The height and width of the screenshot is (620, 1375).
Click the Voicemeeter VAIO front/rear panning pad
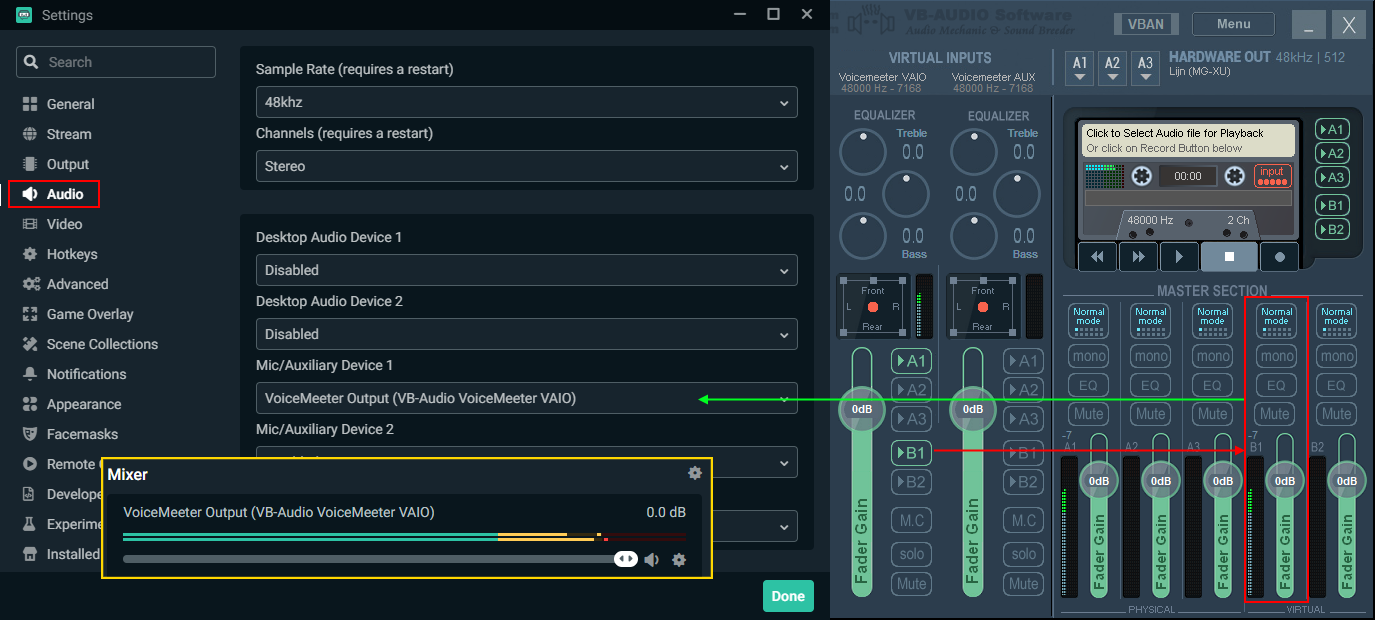(x=873, y=306)
